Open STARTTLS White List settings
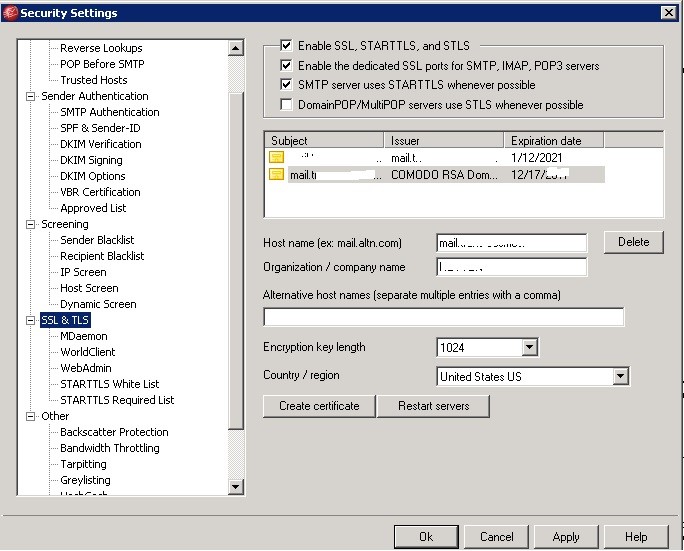The width and height of the screenshot is (684, 551). (109, 384)
